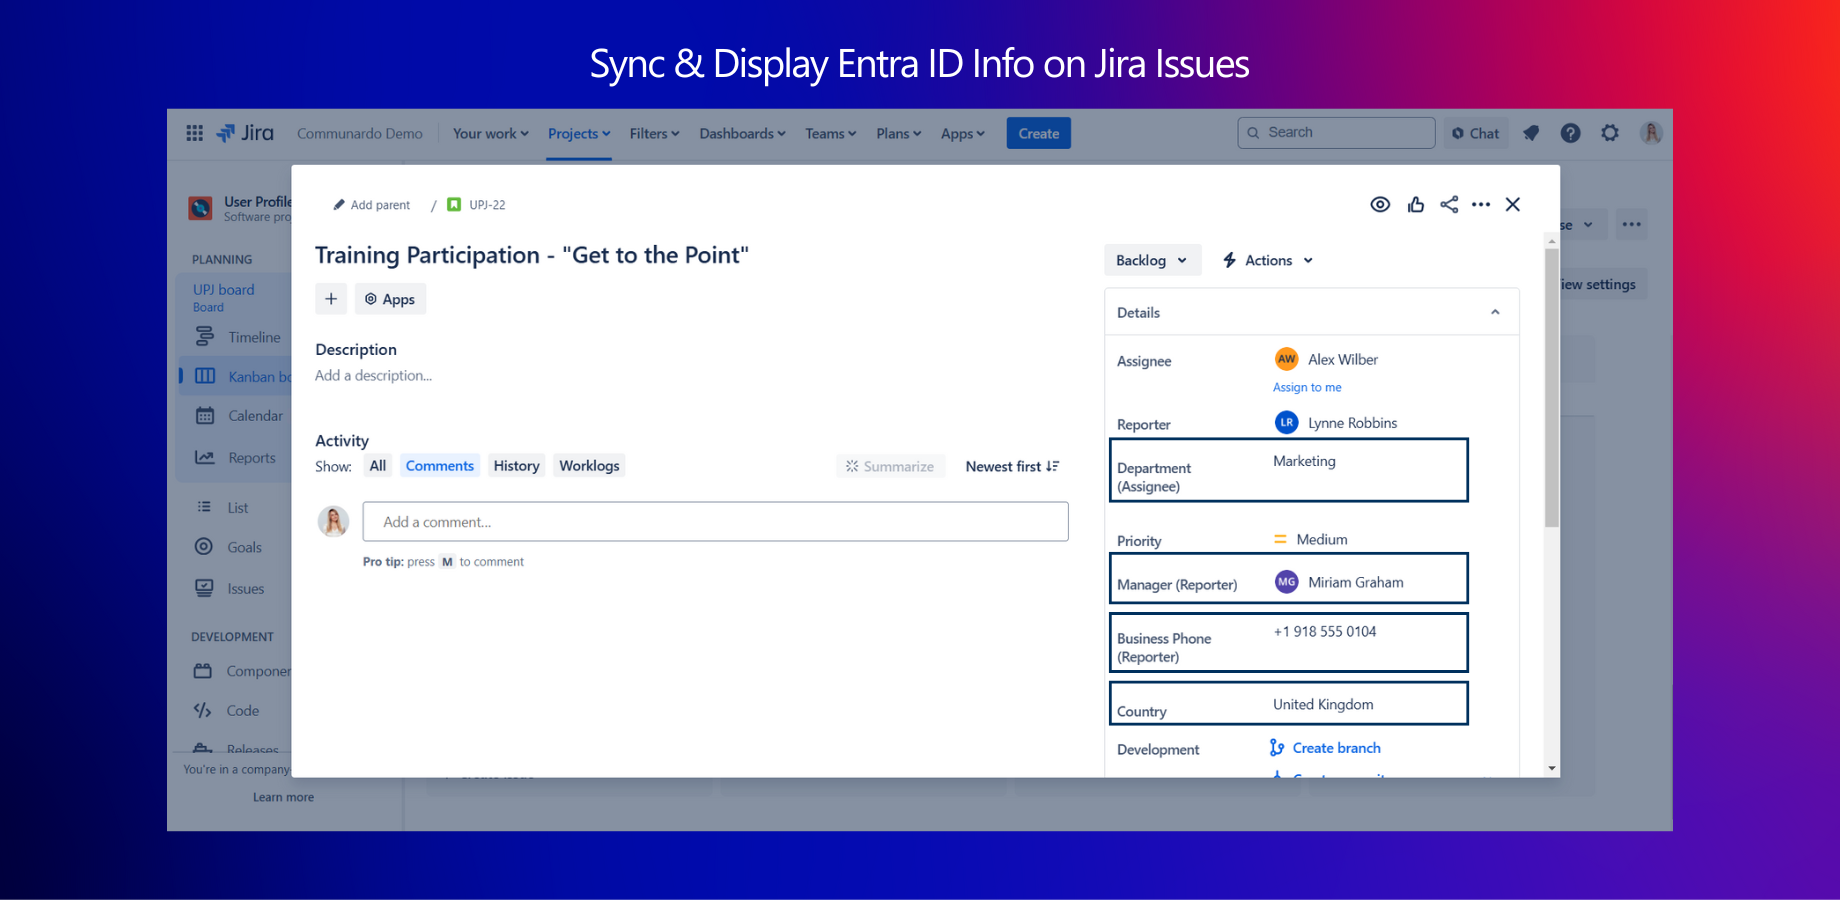
Task: Click the Add a comment field
Action: (x=715, y=522)
